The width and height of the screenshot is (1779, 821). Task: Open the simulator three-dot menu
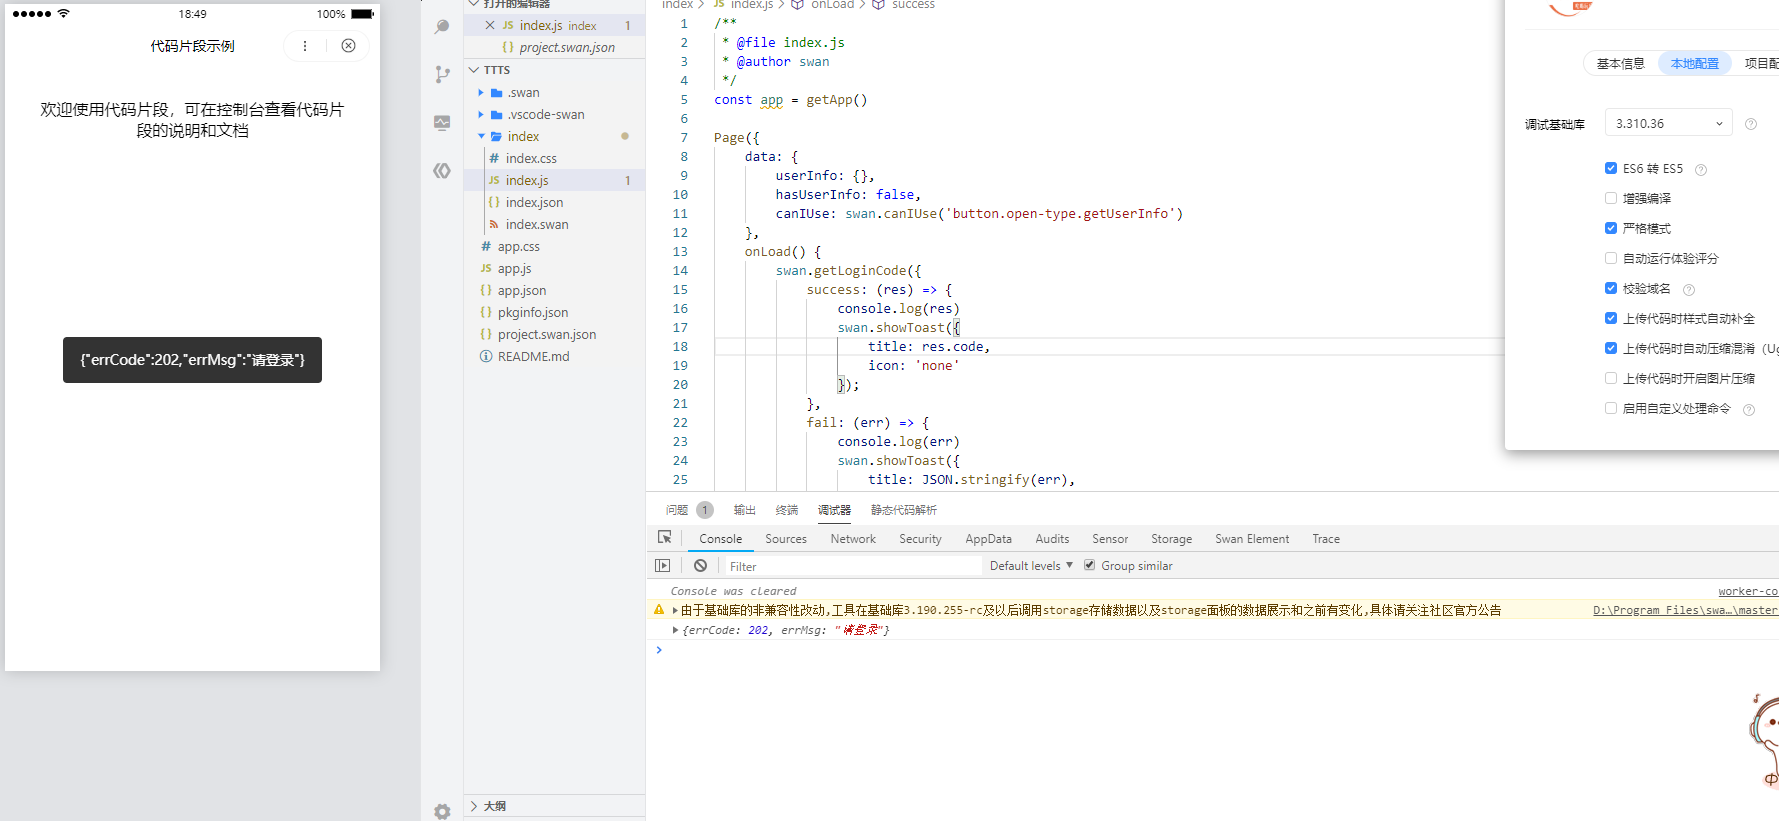(x=305, y=46)
